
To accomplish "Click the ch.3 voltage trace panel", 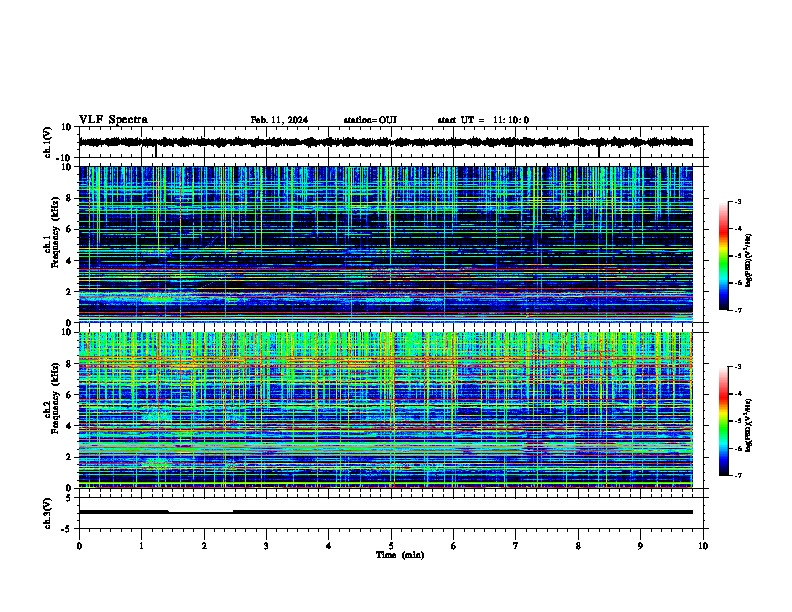I will [391, 513].
